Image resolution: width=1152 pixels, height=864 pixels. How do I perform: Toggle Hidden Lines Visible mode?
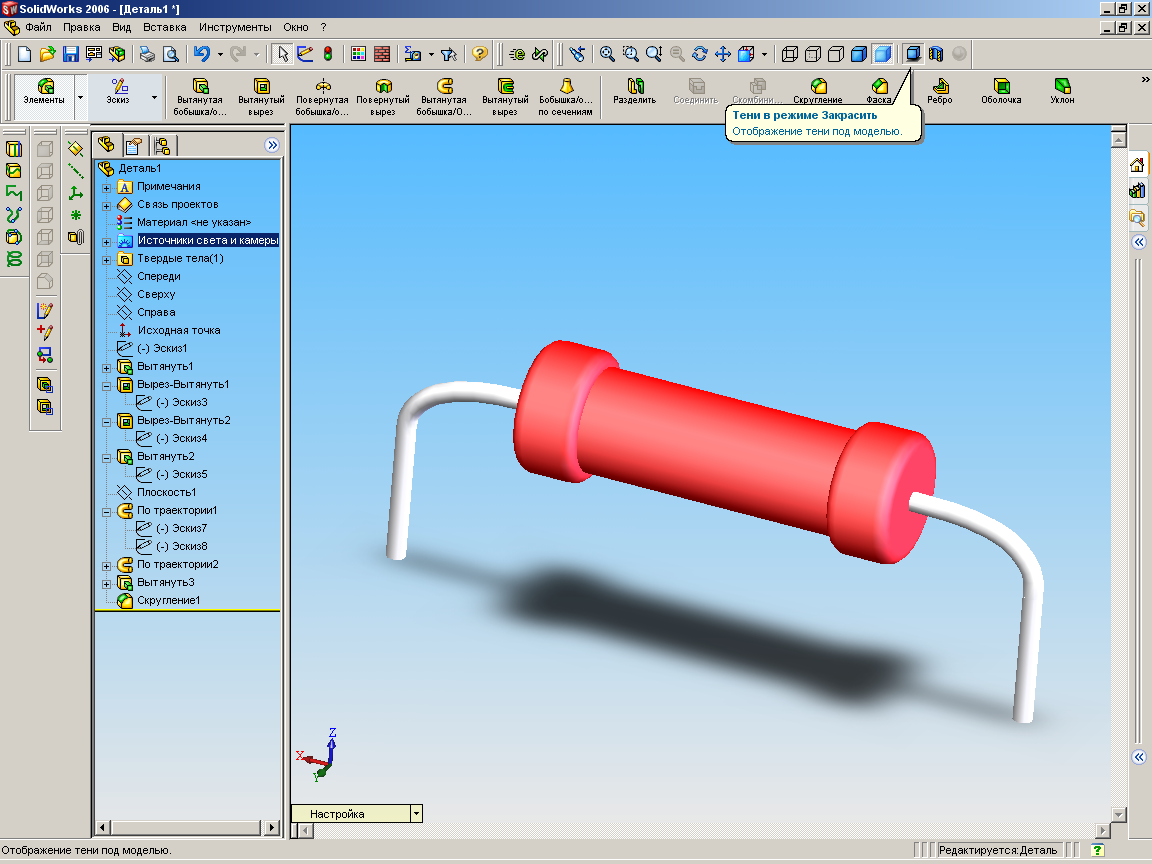pyautogui.click(x=813, y=54)
